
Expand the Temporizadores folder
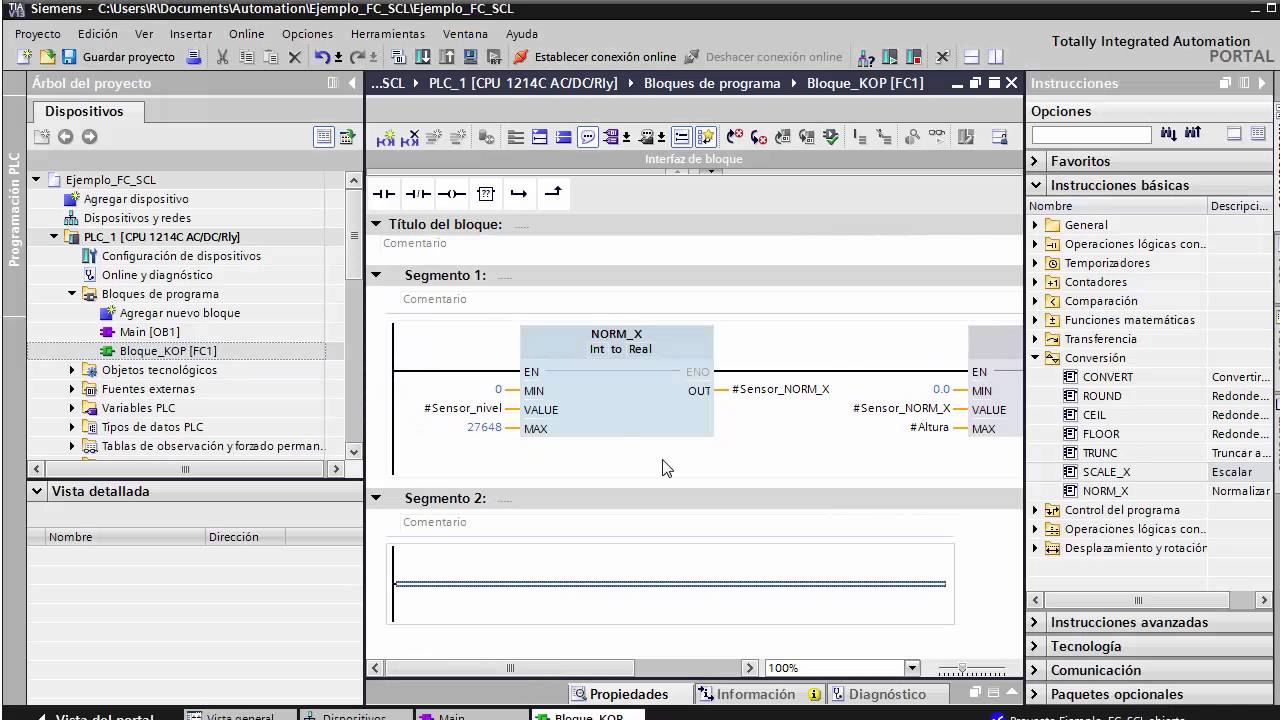[1036, 263]
